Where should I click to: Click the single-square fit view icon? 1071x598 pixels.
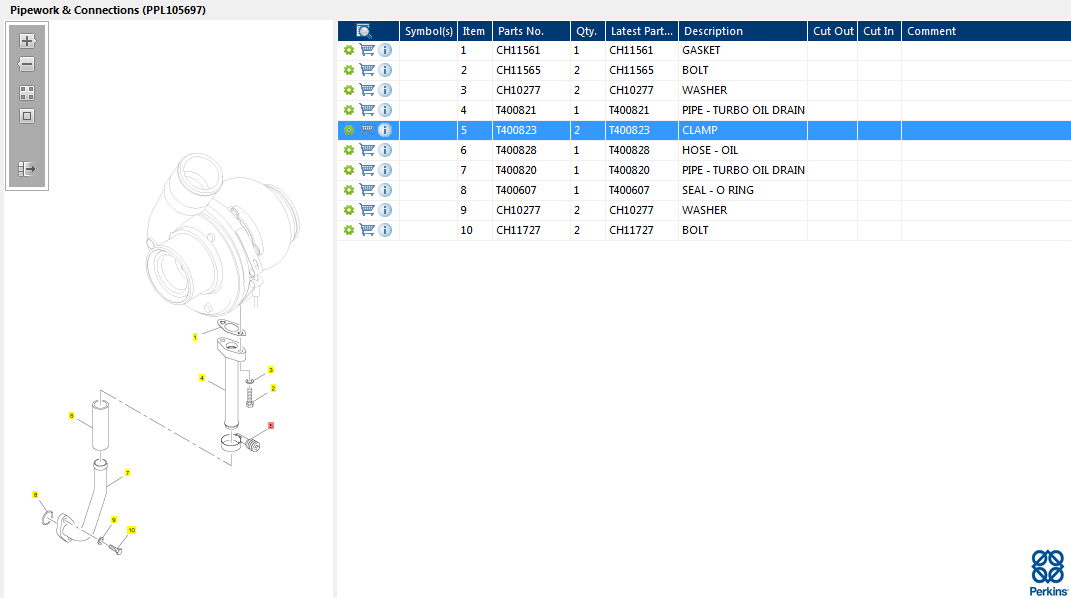click(x=27, y=116)
